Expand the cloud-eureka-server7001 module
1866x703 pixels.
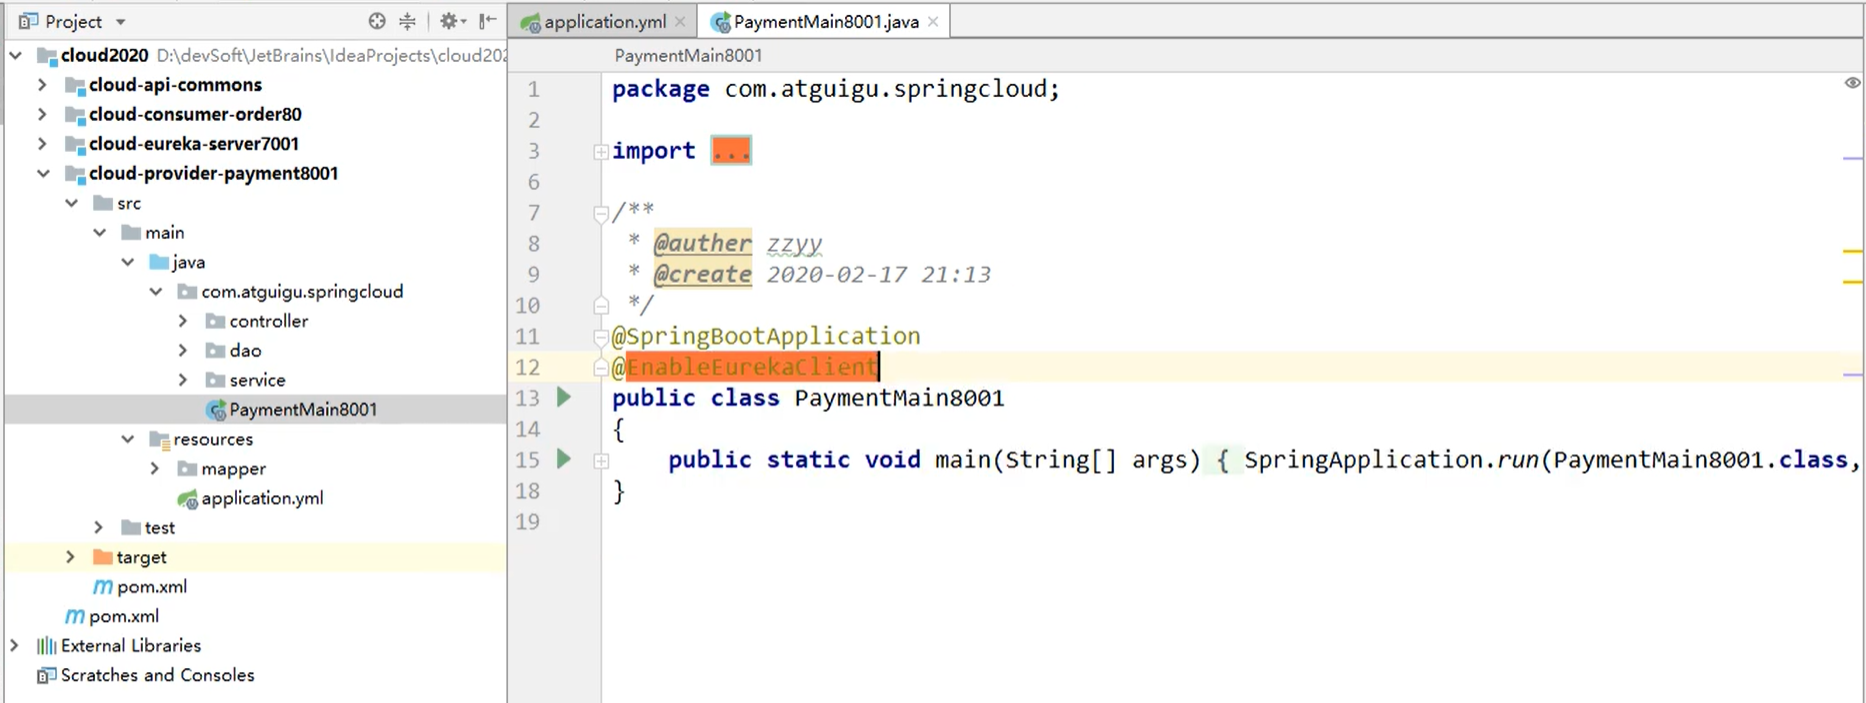42,144
